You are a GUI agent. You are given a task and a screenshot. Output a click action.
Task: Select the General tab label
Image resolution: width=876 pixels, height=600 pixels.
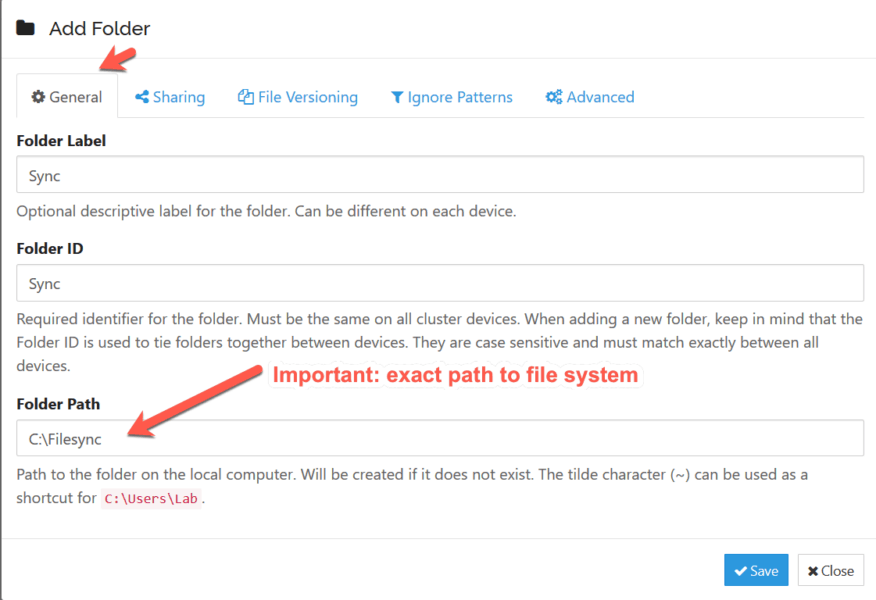click(76, 97)
